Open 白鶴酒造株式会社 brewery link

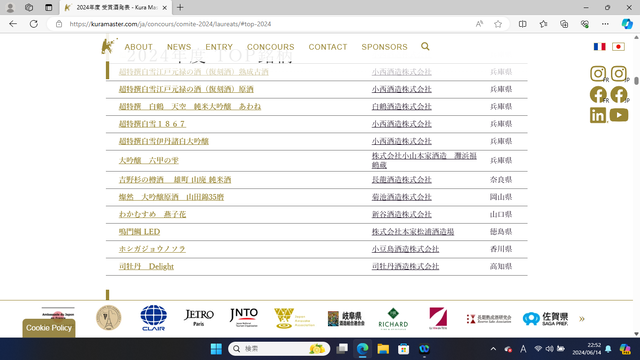pyautogui.click(x=402, y=107)
